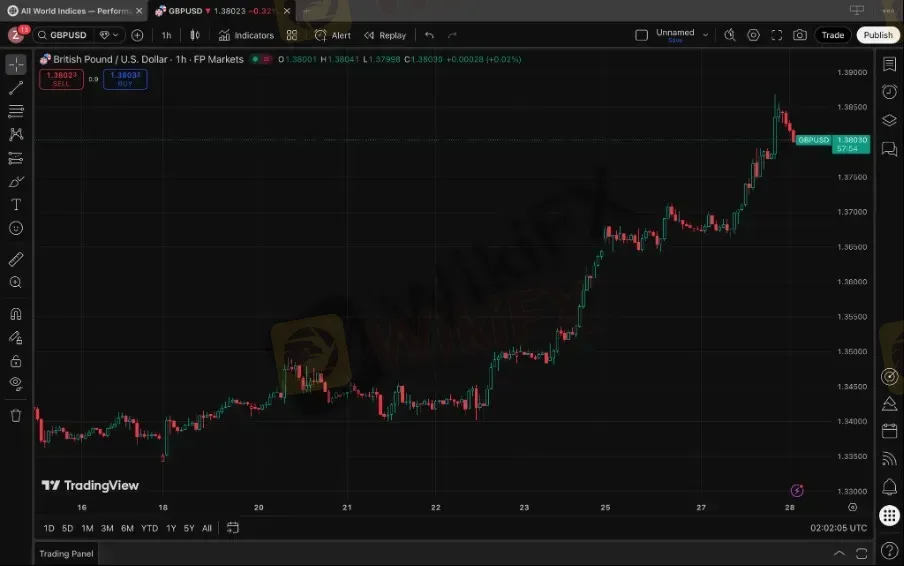Select the brush drawing tool

[16, 182]
